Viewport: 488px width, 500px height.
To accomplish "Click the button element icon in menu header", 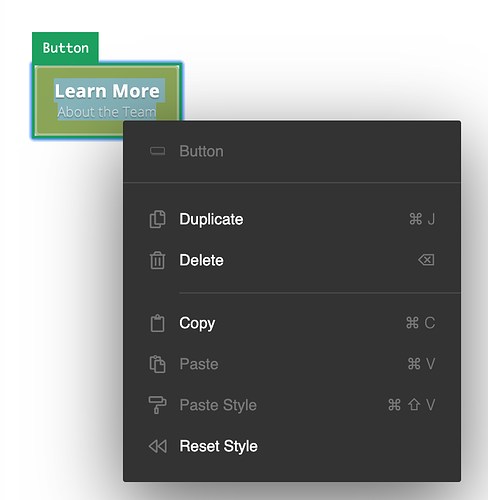I will 157,151.
